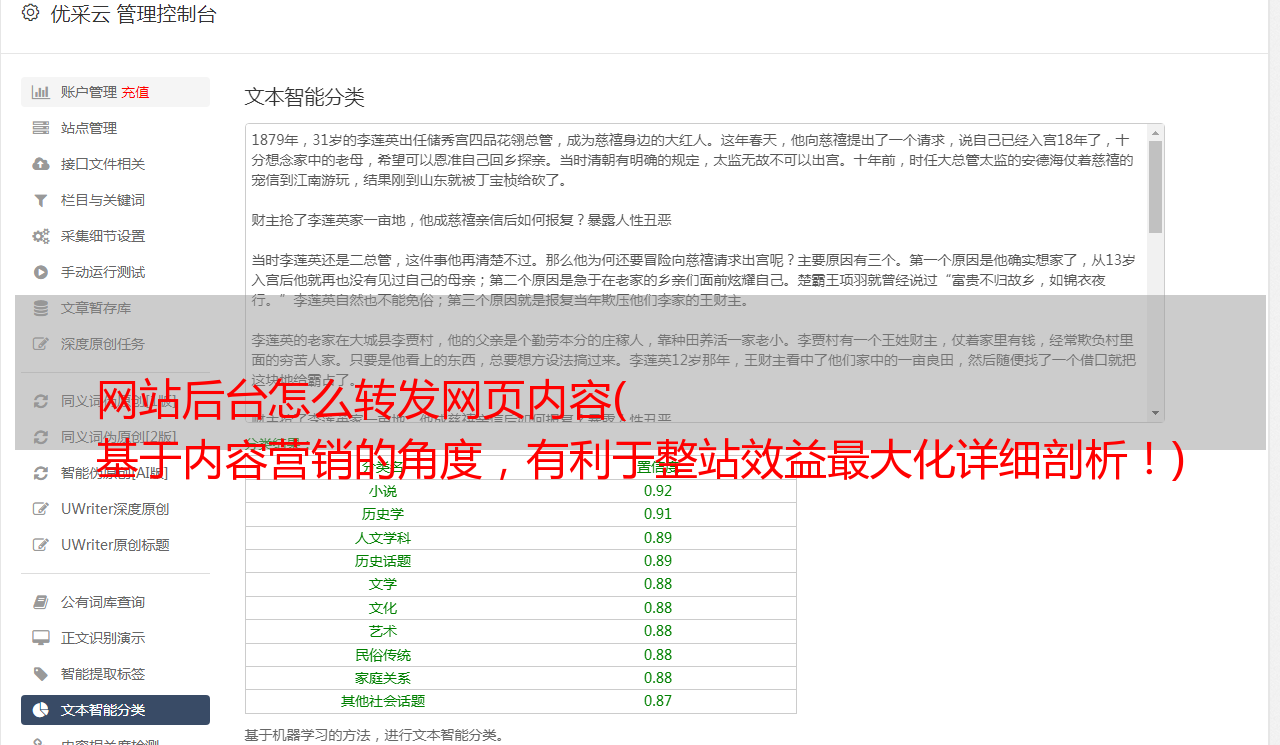Click the 人文学科 category cell
This screenshot has height=745, width=1280.
382,538
